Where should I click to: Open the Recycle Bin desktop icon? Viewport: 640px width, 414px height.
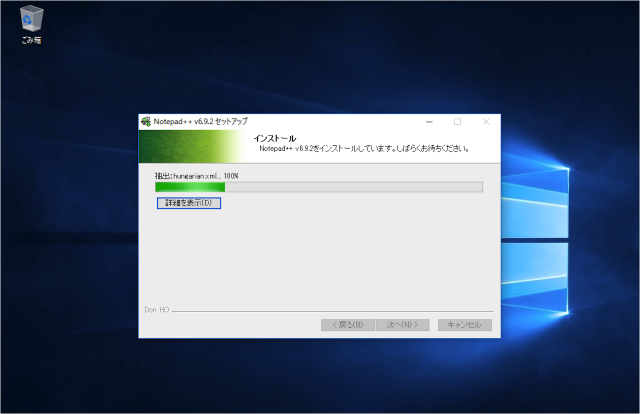point(31,24)
